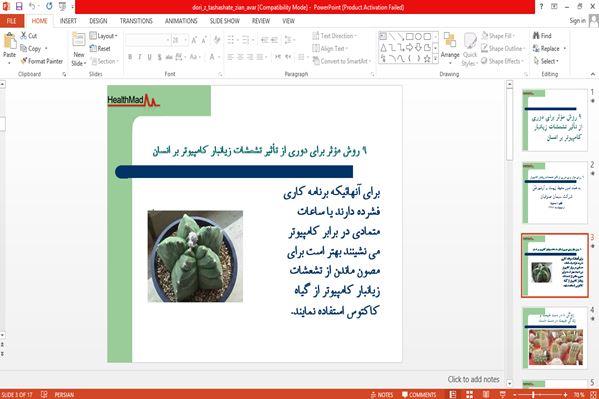
Task: Switch to Slide Sorter view in status bar
Action: click(x=469, y=394)
